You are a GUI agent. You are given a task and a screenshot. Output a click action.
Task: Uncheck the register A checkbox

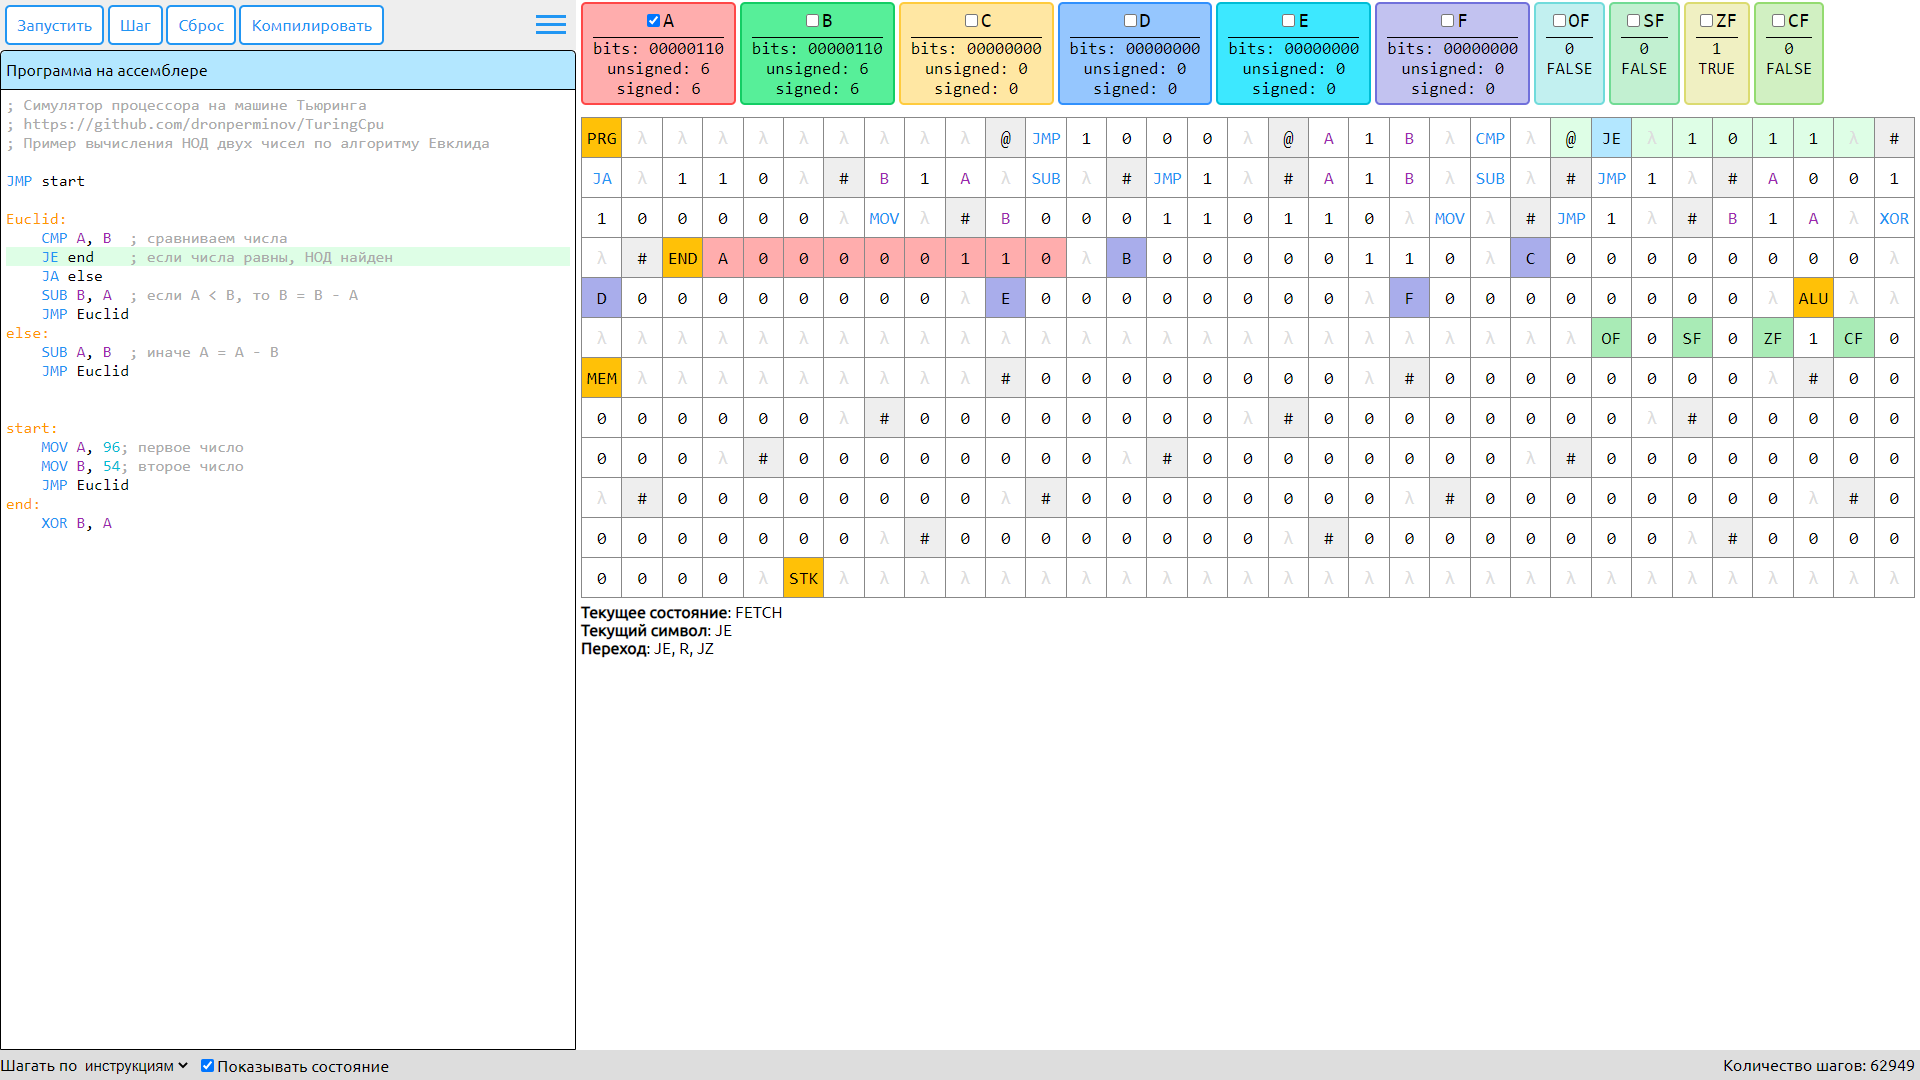tap(653, 21)
